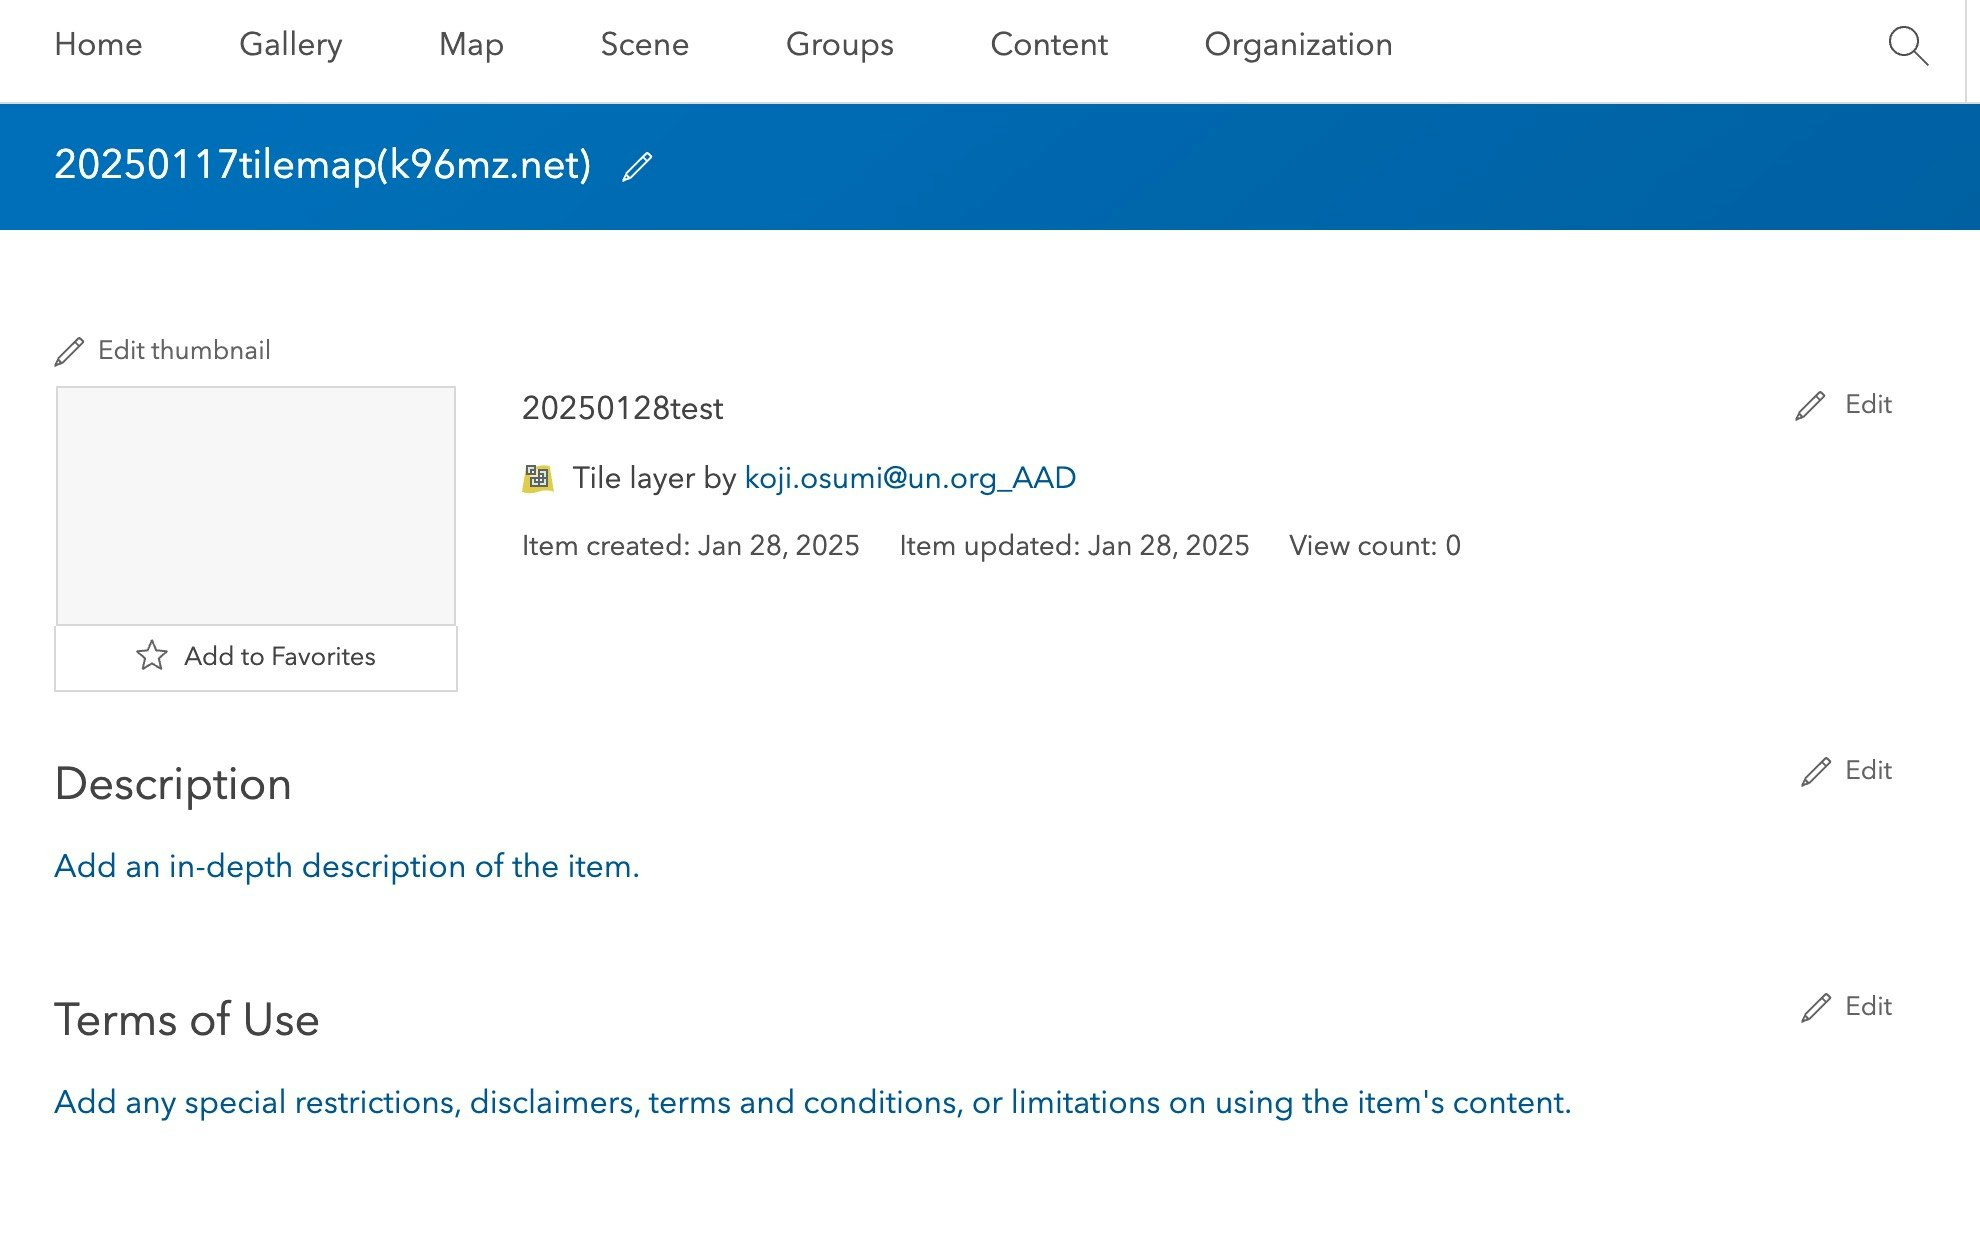
Task: Click the Tile layer type icon
Action: (538, 478)
